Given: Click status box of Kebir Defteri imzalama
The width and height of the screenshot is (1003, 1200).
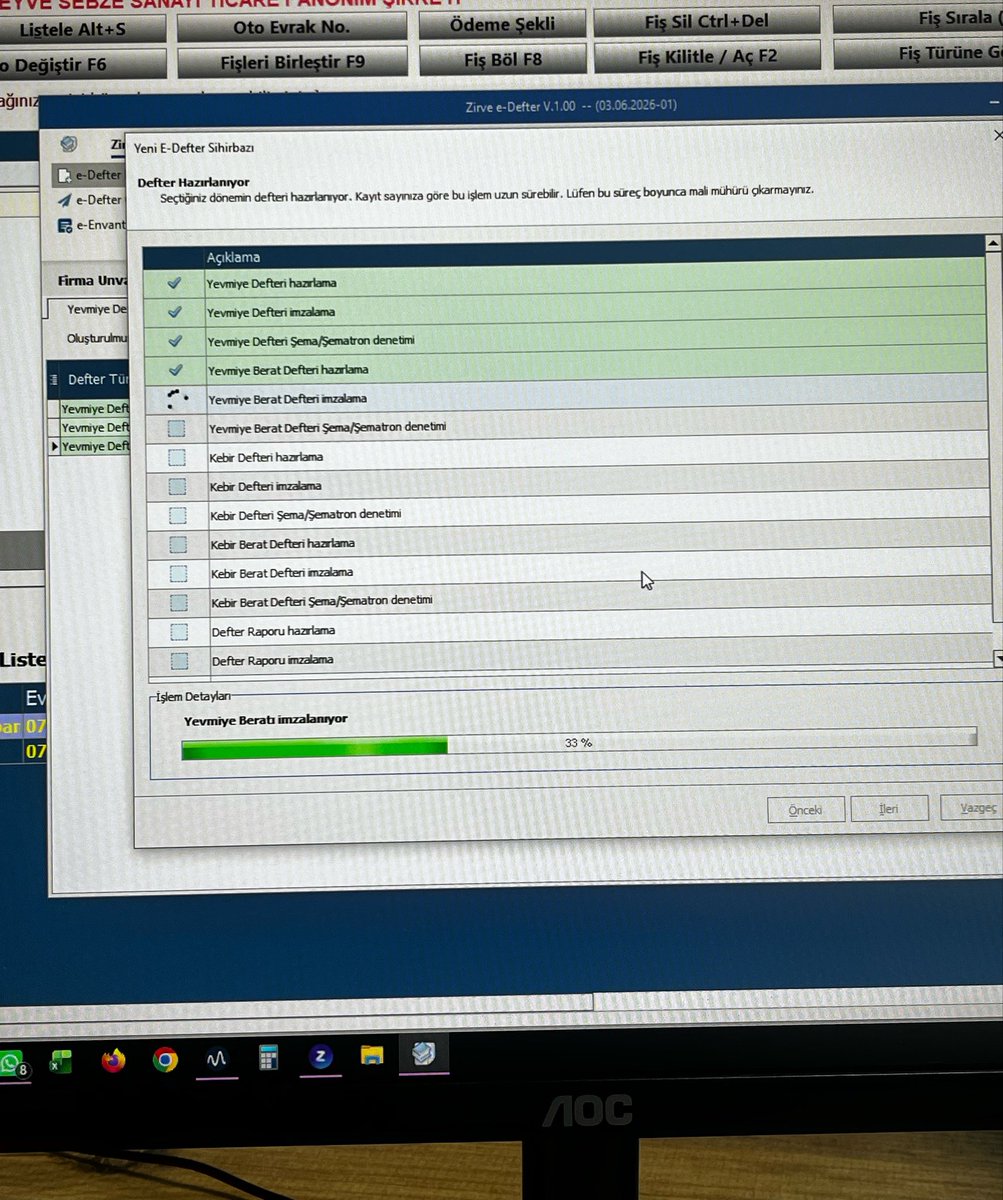Looking at the screenshot, I should click(x=178, y=487).
